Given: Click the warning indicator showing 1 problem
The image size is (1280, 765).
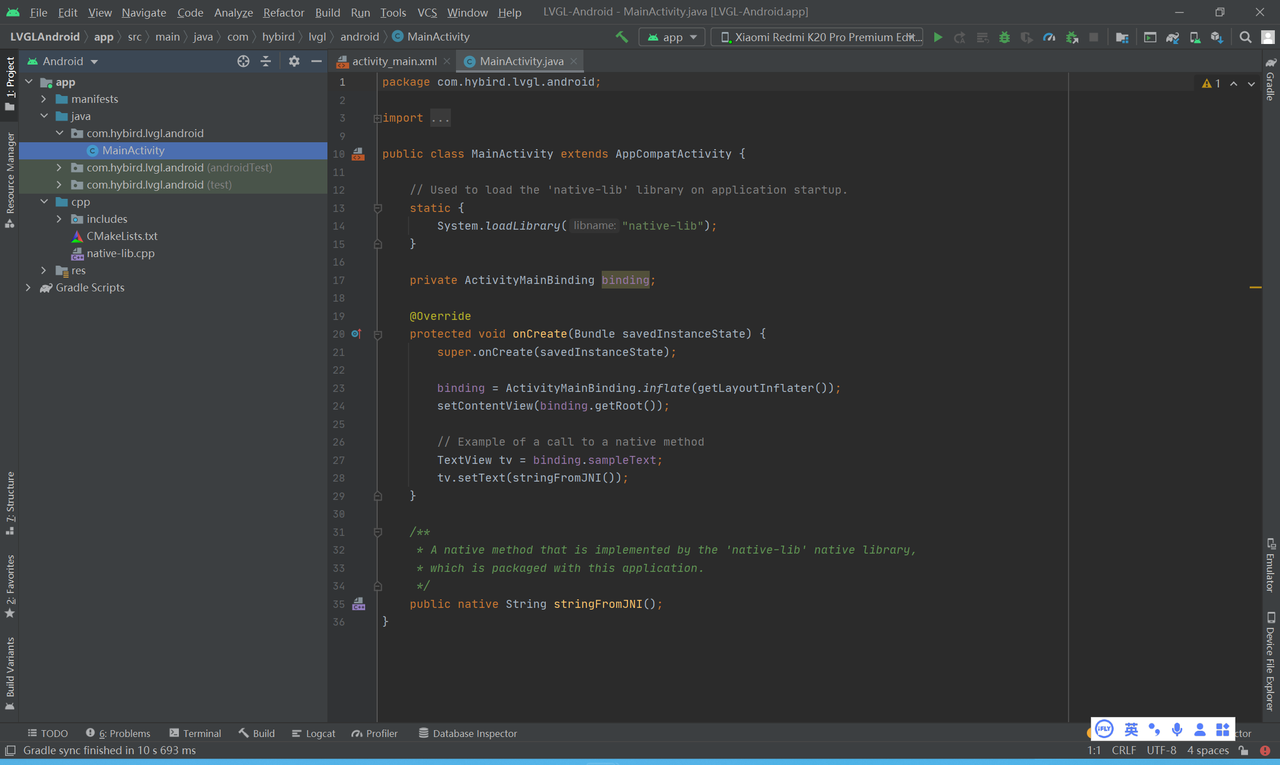Looking at the screenshot, I should [x=1211, y=84].
